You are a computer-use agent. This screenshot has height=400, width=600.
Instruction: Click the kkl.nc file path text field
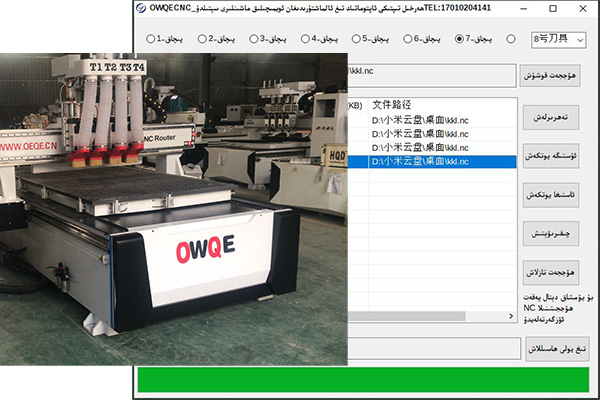click(430, 75)
